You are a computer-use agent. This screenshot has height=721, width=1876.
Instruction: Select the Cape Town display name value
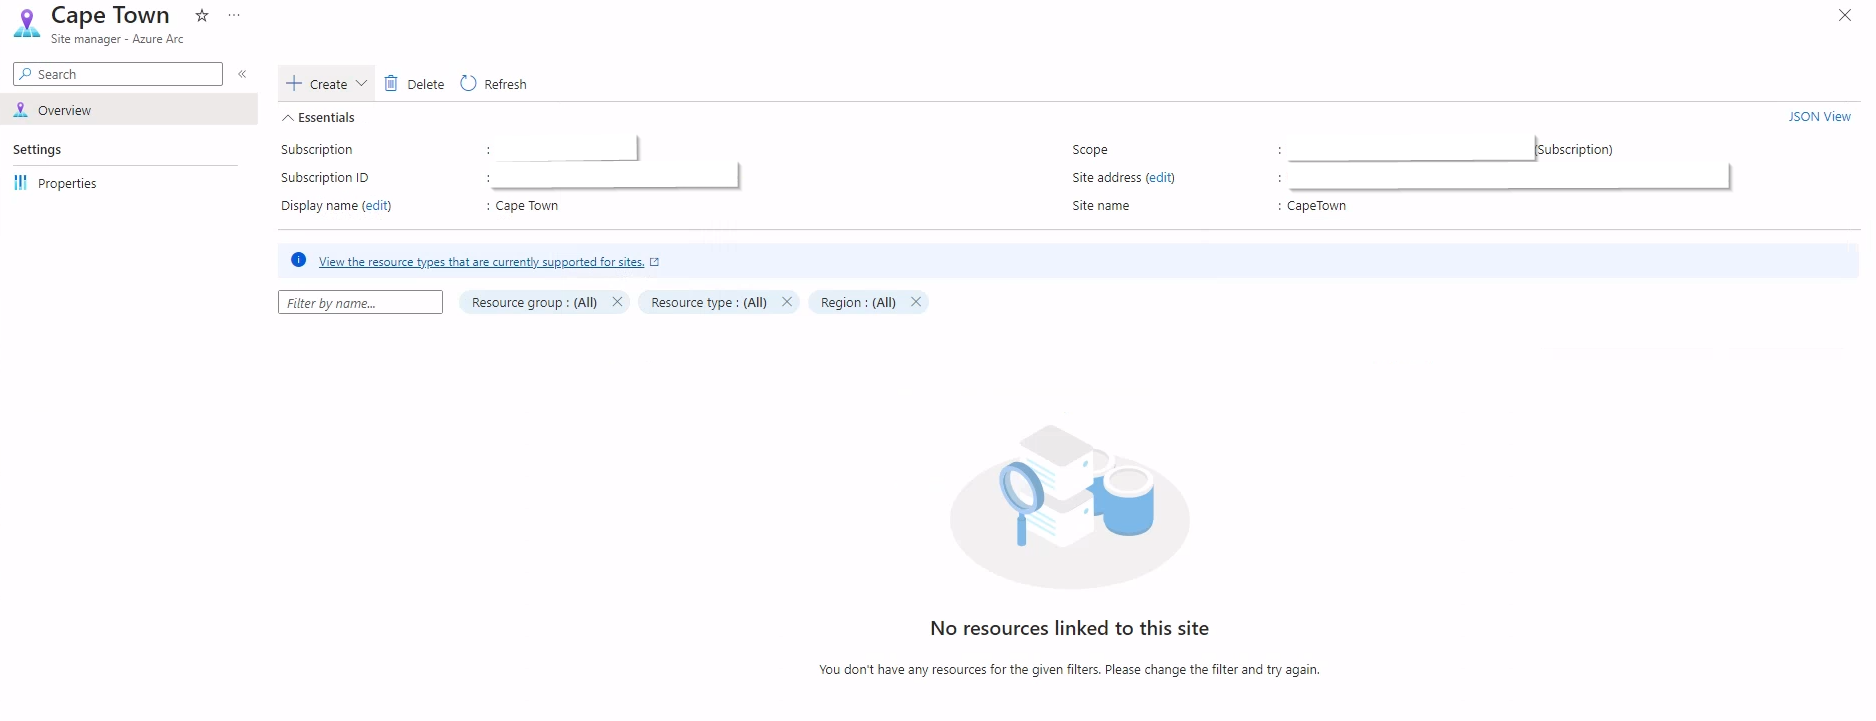(x=527, y=206)
